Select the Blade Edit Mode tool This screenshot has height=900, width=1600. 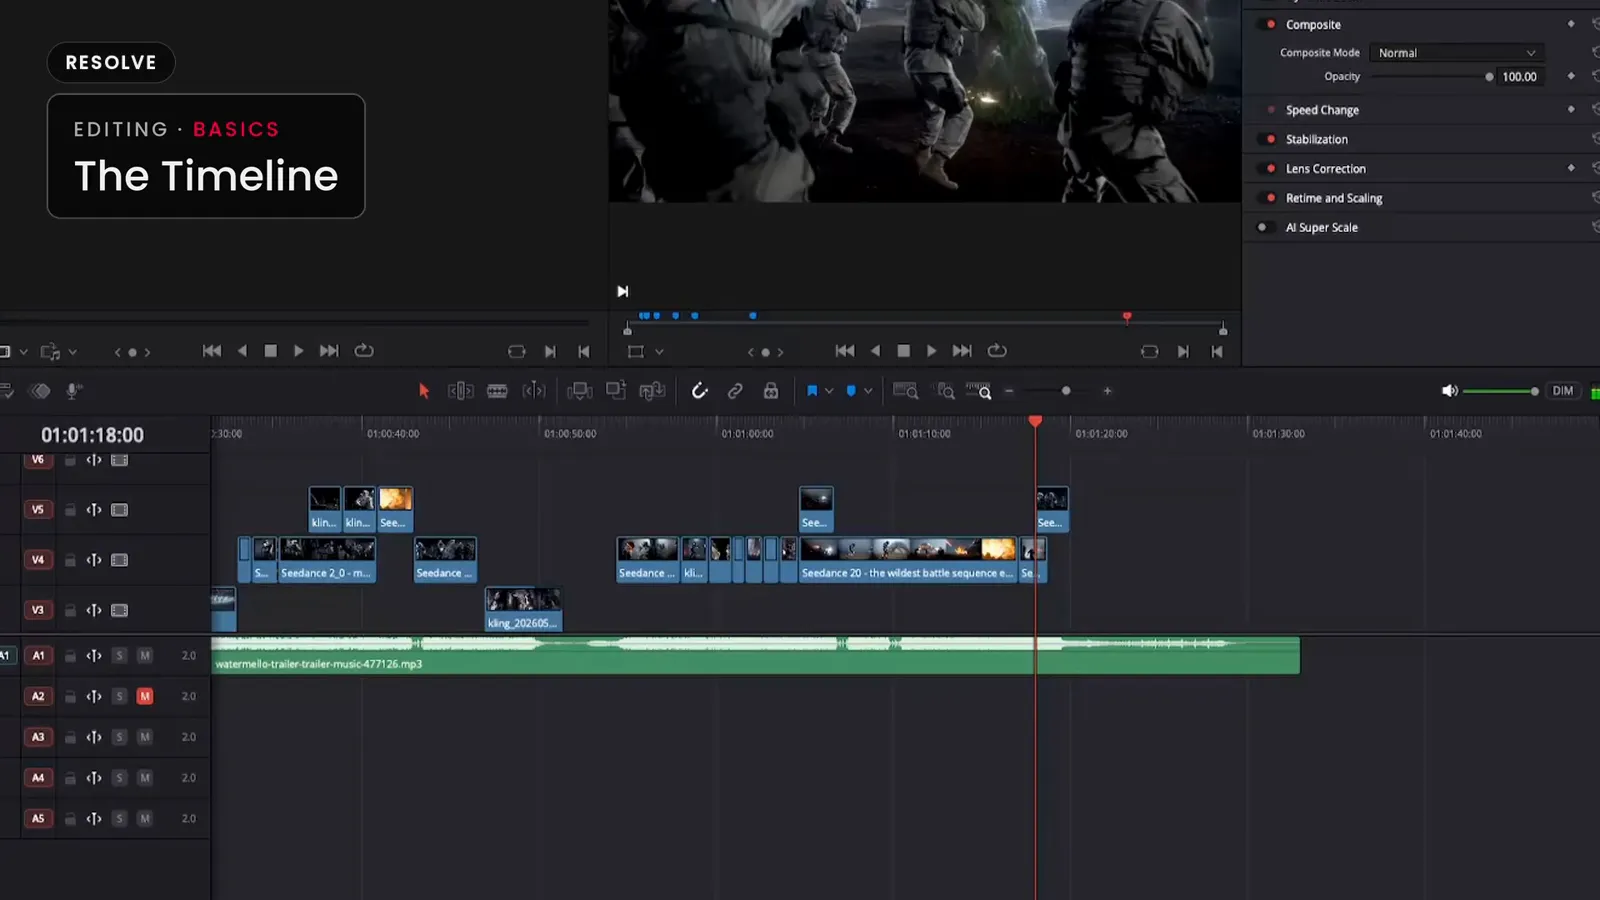tap(497, 391)
